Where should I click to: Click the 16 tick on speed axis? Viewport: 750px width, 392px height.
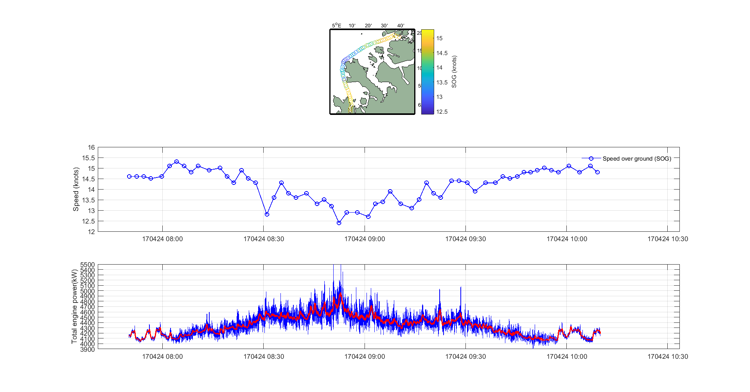92,147
